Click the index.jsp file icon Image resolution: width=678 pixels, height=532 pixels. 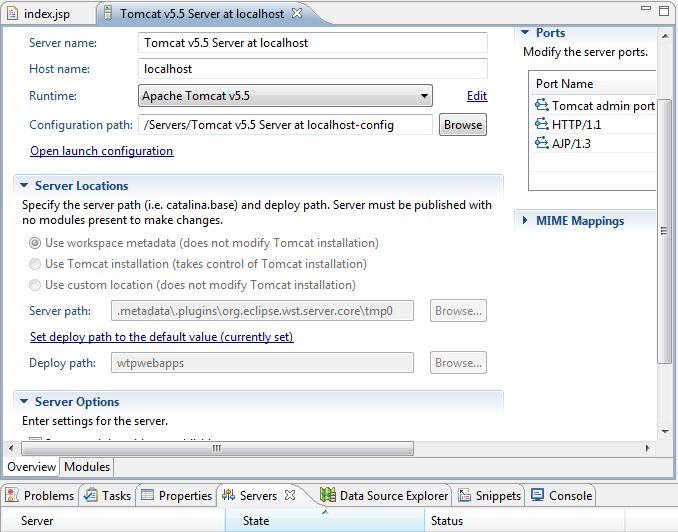(x=13, y=13)
